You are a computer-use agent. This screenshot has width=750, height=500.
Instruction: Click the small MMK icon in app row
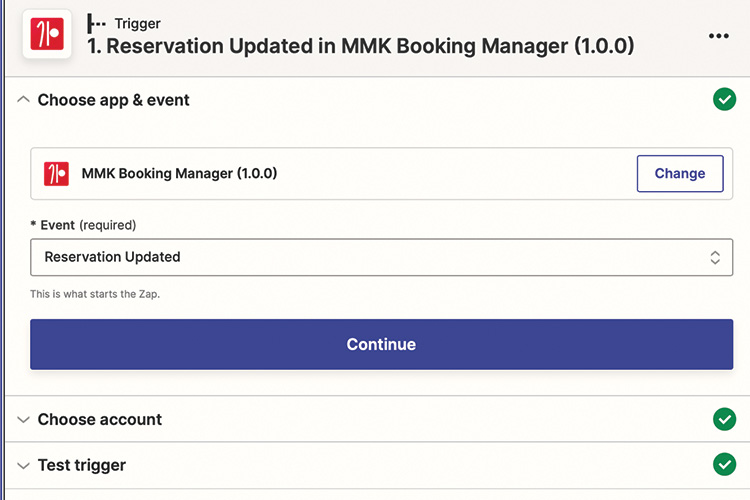click(x=57, y=174)
